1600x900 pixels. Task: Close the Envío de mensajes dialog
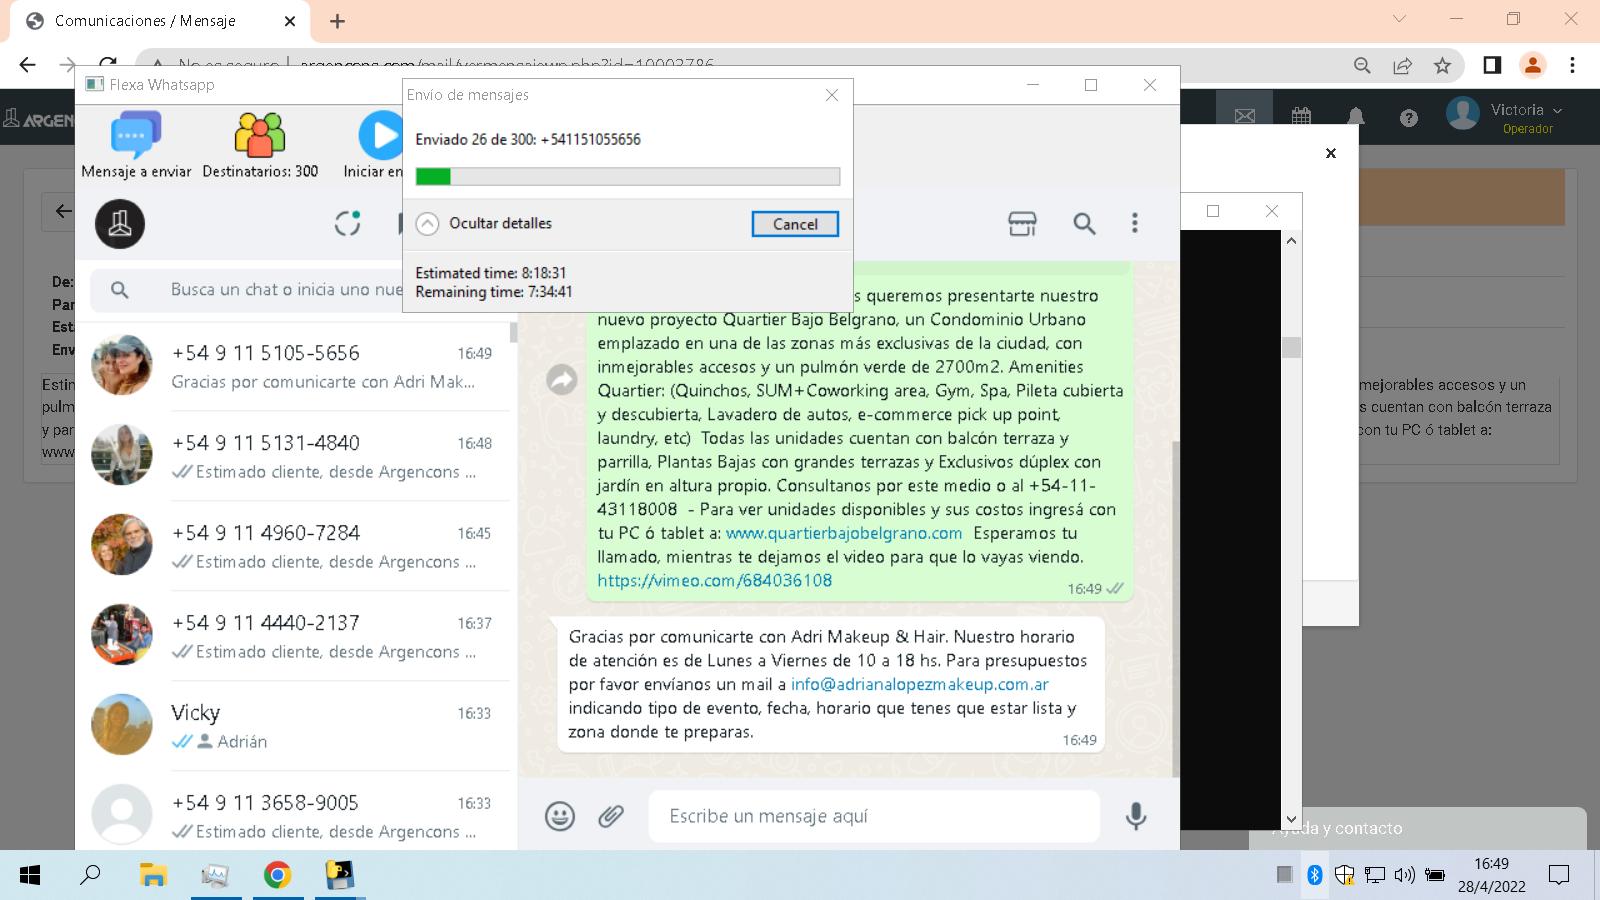point(831,95)
